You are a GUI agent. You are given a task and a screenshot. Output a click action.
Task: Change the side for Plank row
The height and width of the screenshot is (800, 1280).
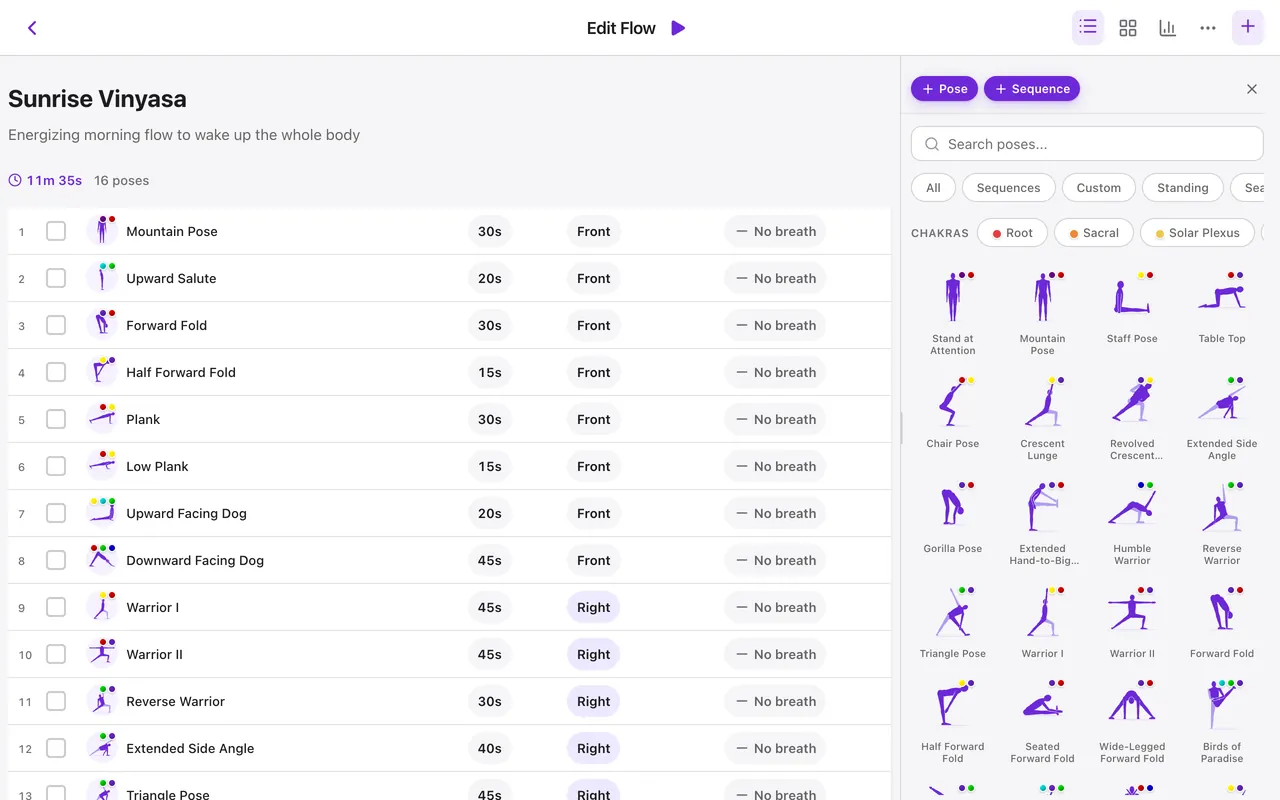tap(593, 419)
